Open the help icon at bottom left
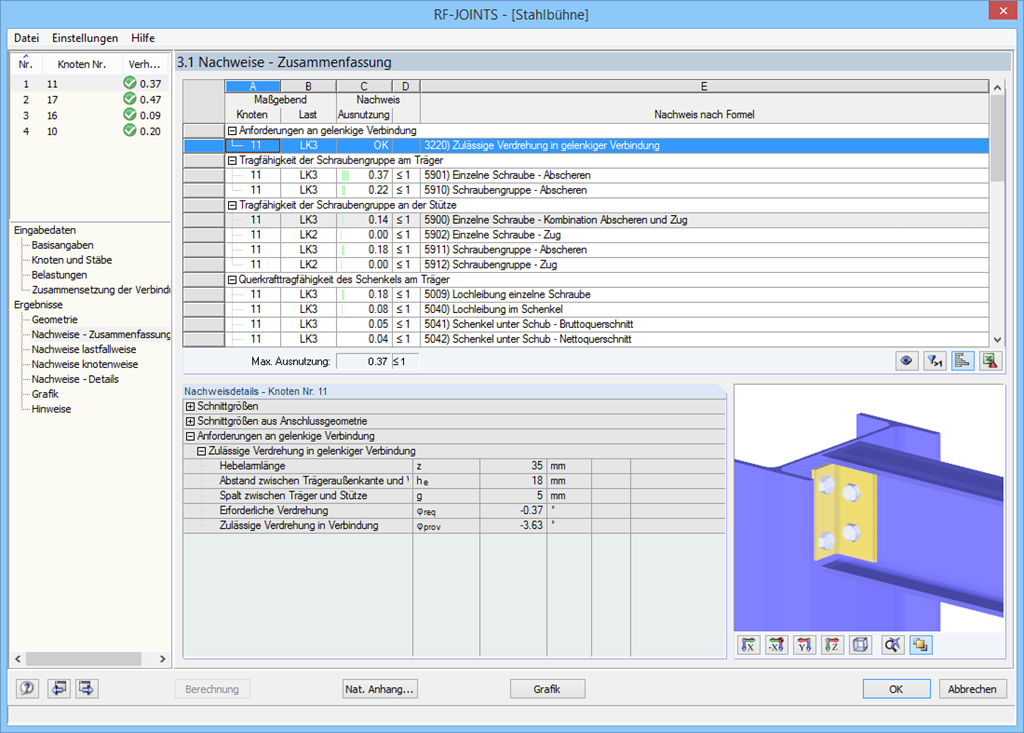The image size is (1024, 733). [x=27, y=688]
